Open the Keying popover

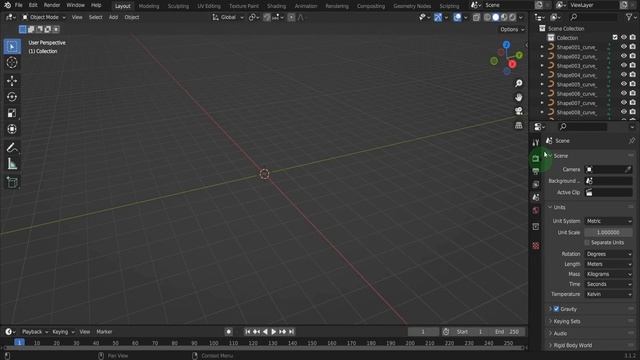pos(63,332)
